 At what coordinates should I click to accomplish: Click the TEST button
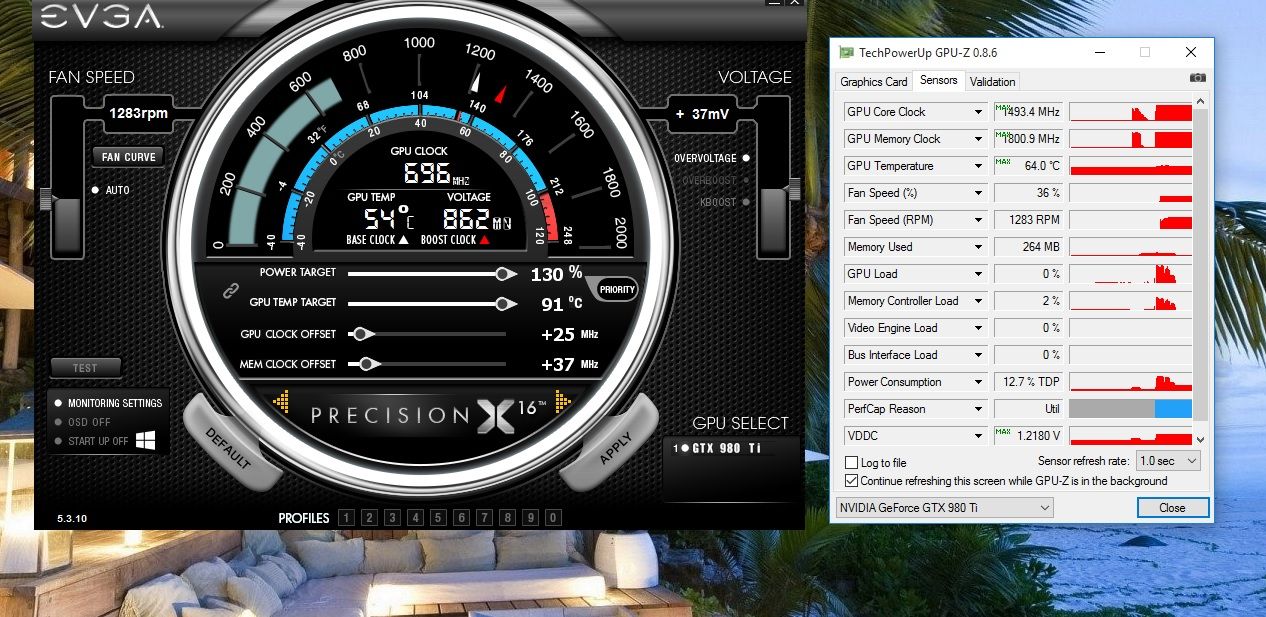point(86,368)
